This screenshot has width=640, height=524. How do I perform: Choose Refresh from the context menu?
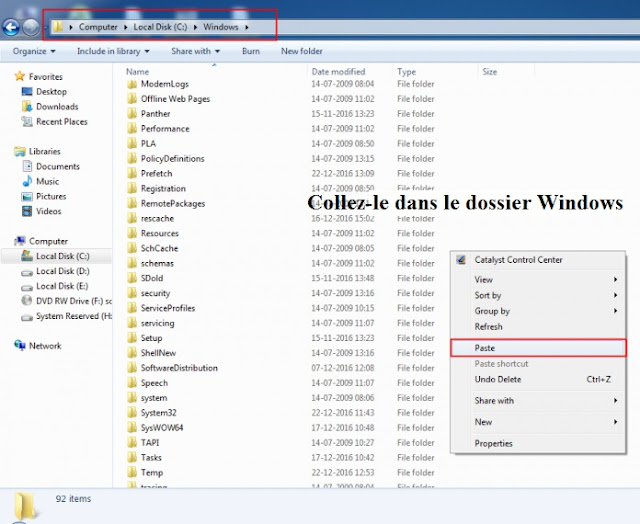(538, 326)
